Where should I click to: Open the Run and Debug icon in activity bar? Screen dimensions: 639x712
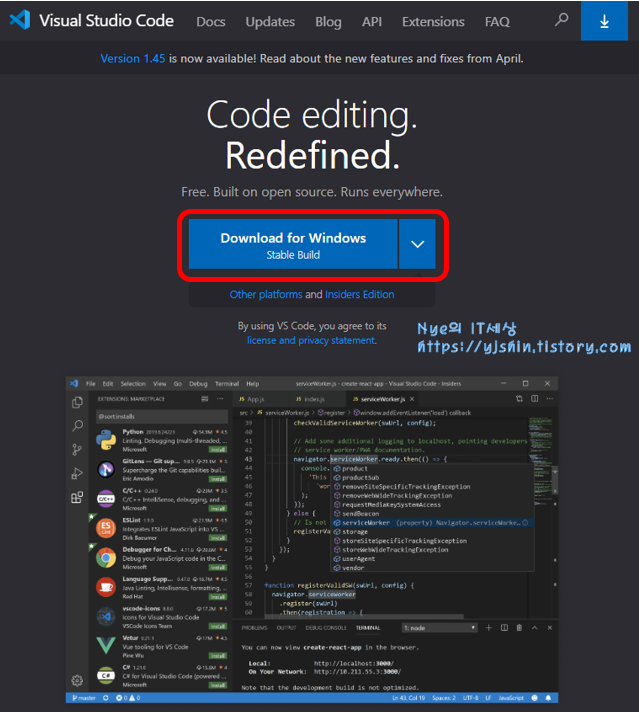[x=77, y=473]
